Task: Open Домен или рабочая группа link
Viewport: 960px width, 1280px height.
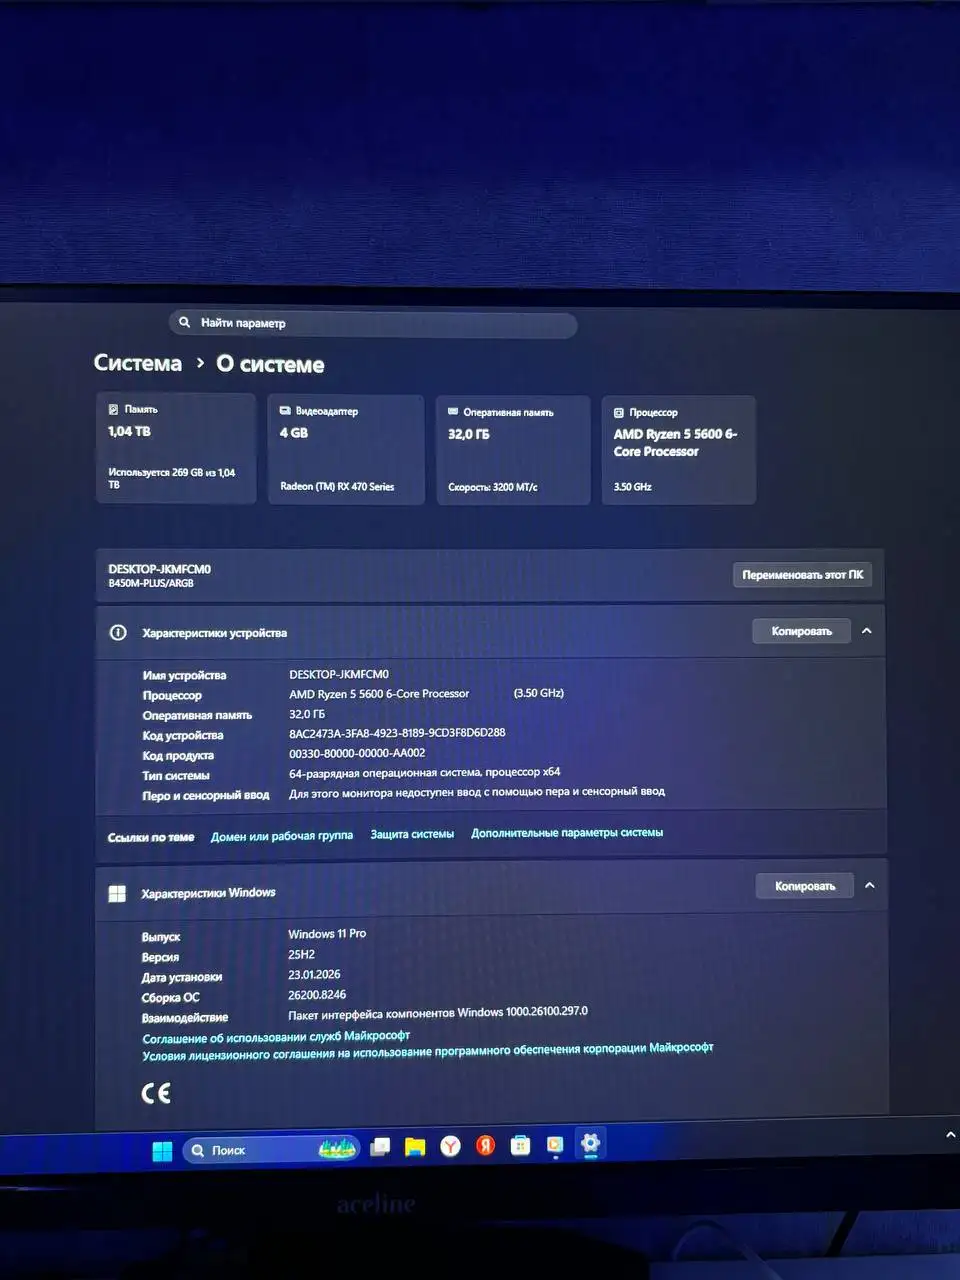Action: pyautogui.click(x=281, y=836)
